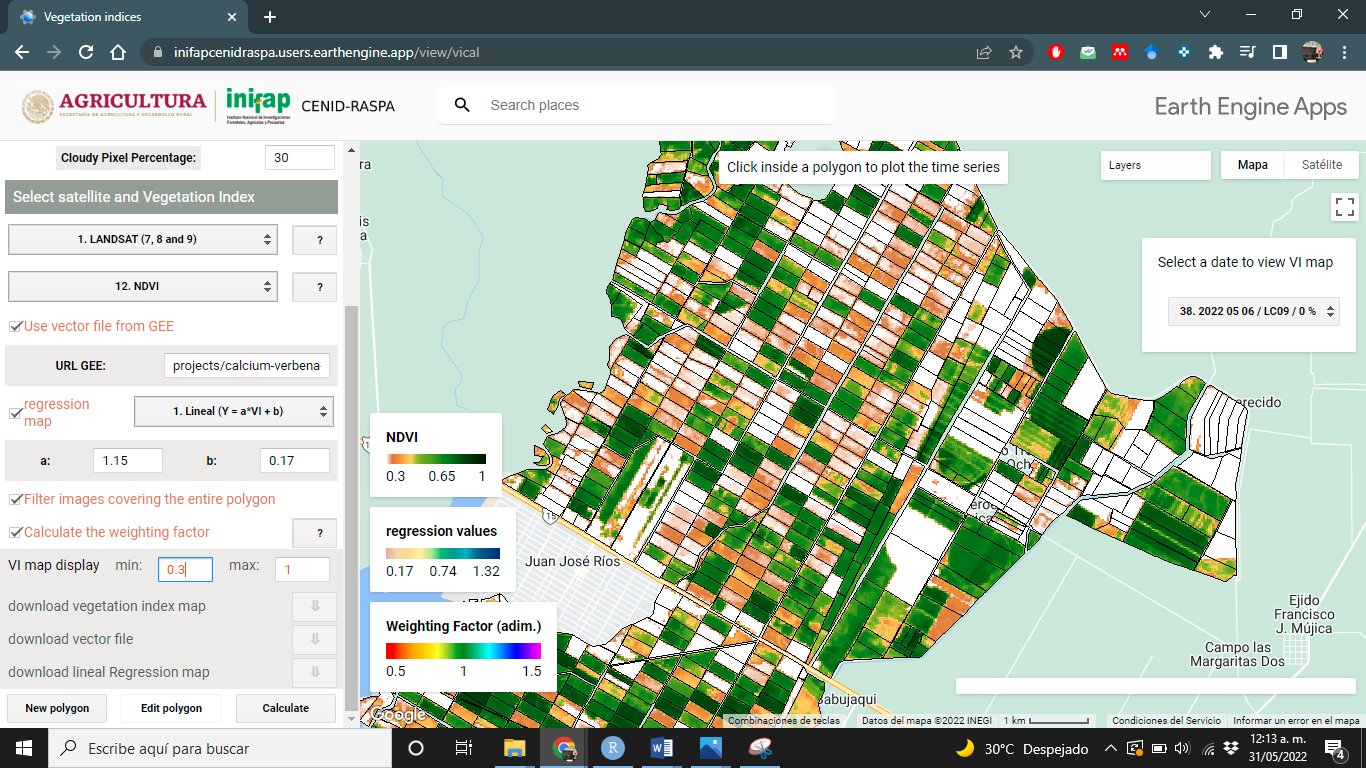Image resolution: width=1366 pixels, height=768 pixels.
Task: Open Word from the taskbar
Action: tap(662, 748)
